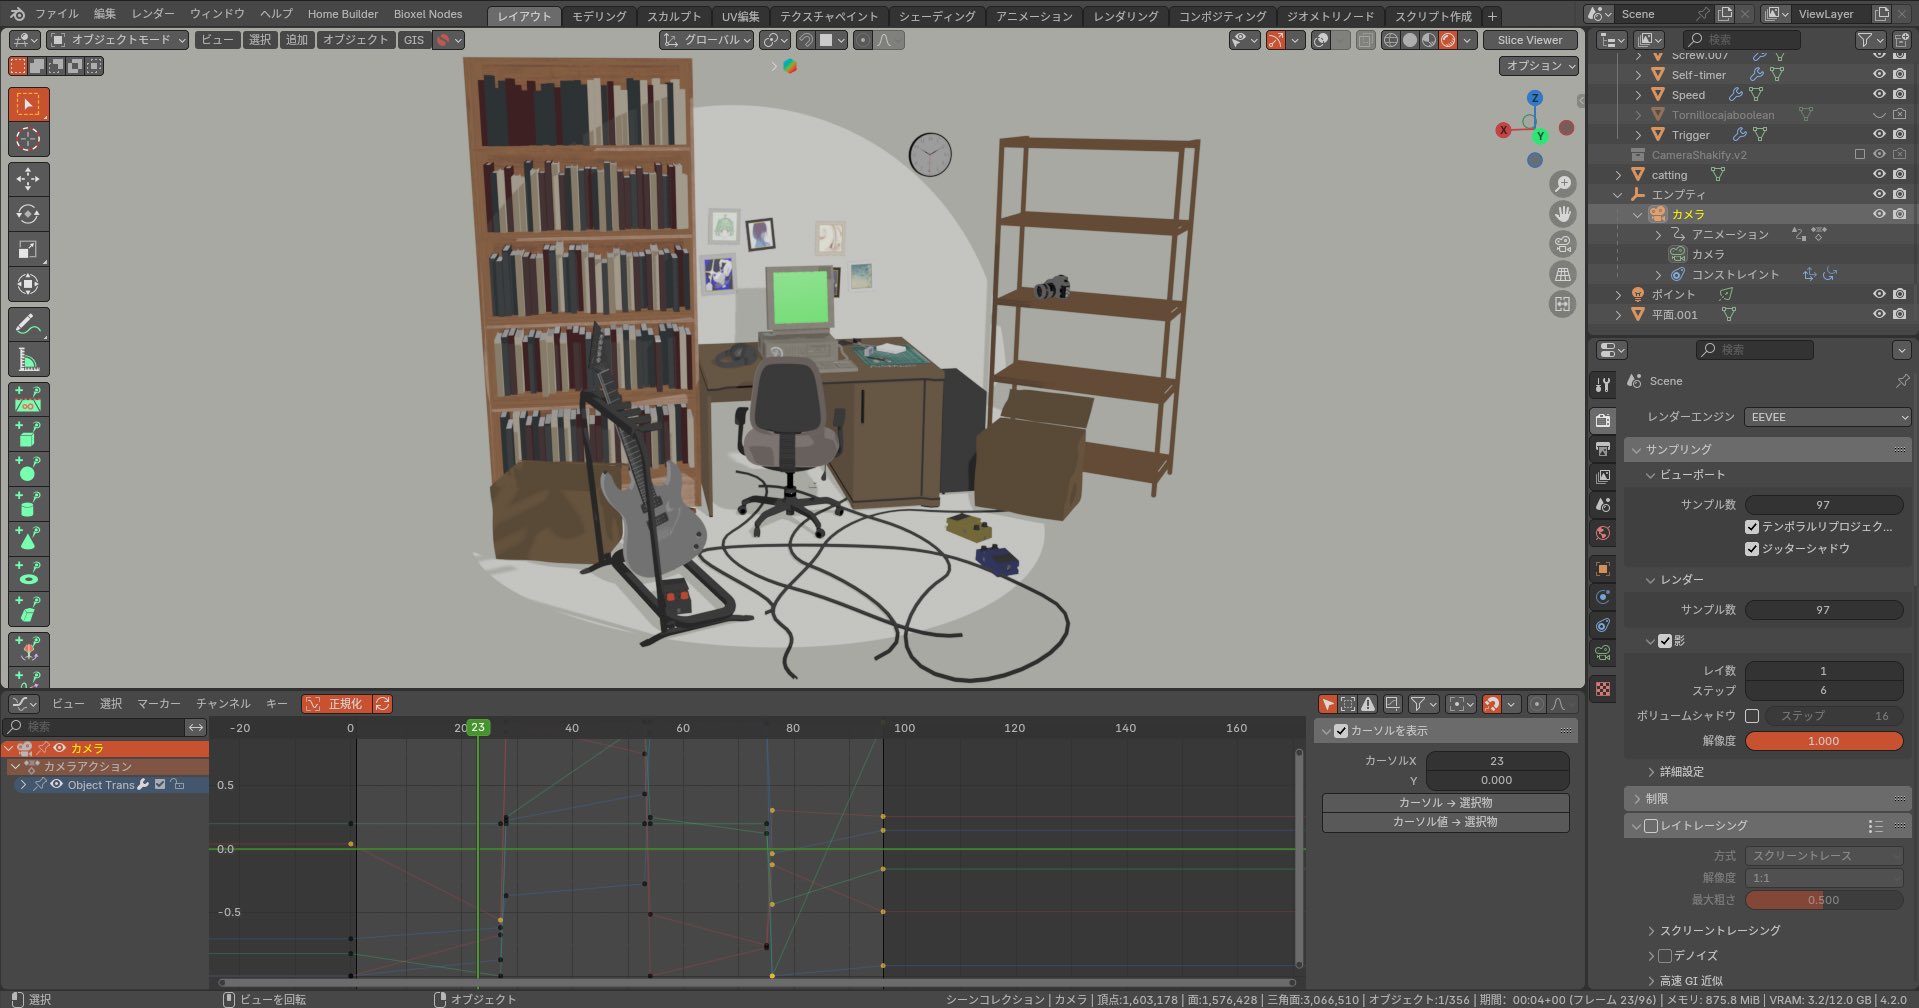Click the viewport zoom magnifier icon
1919x1008 pixels.
pyautogui.click(x=1562, y=184)
